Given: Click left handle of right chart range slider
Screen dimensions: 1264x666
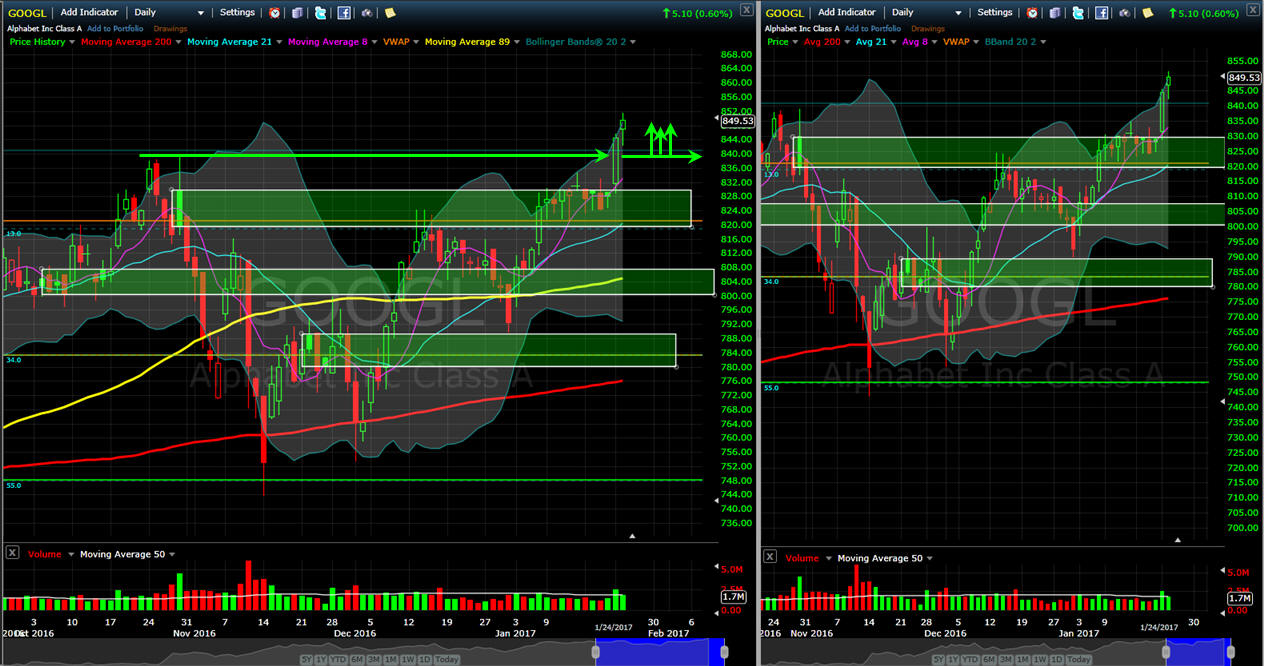Looking at the screenshot, I should click(1166, 652).
